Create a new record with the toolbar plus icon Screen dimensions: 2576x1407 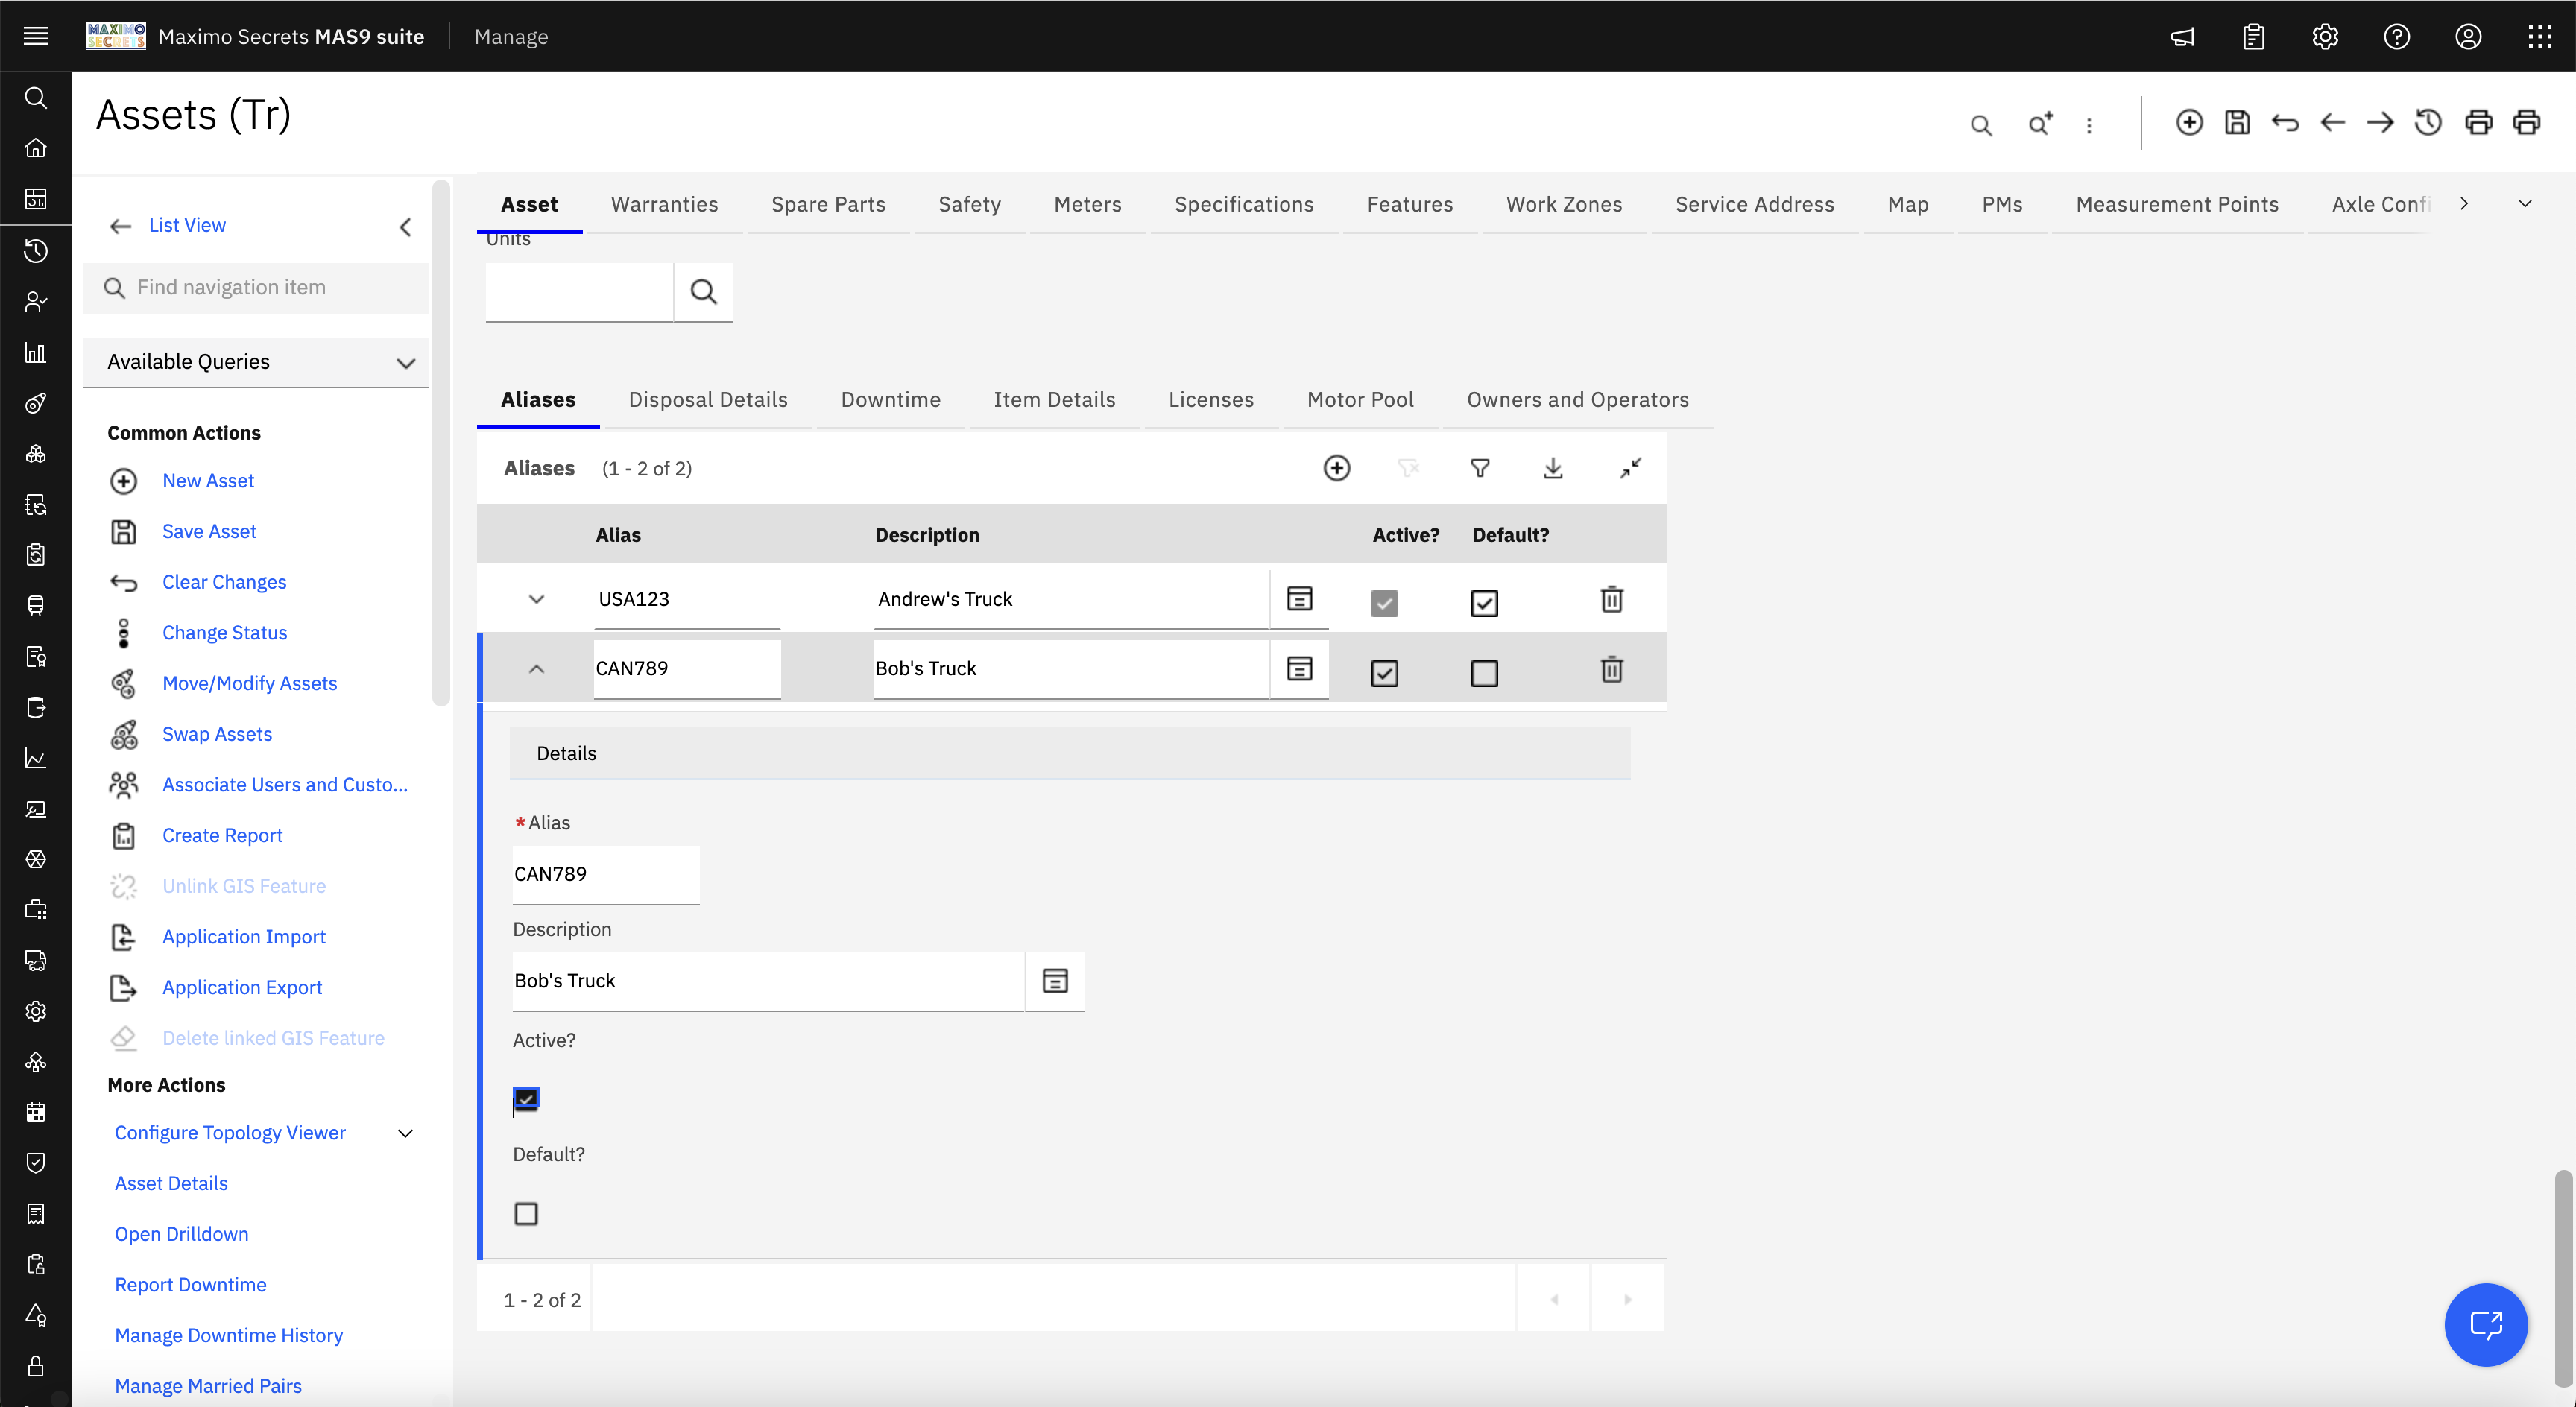(2189, 122)
